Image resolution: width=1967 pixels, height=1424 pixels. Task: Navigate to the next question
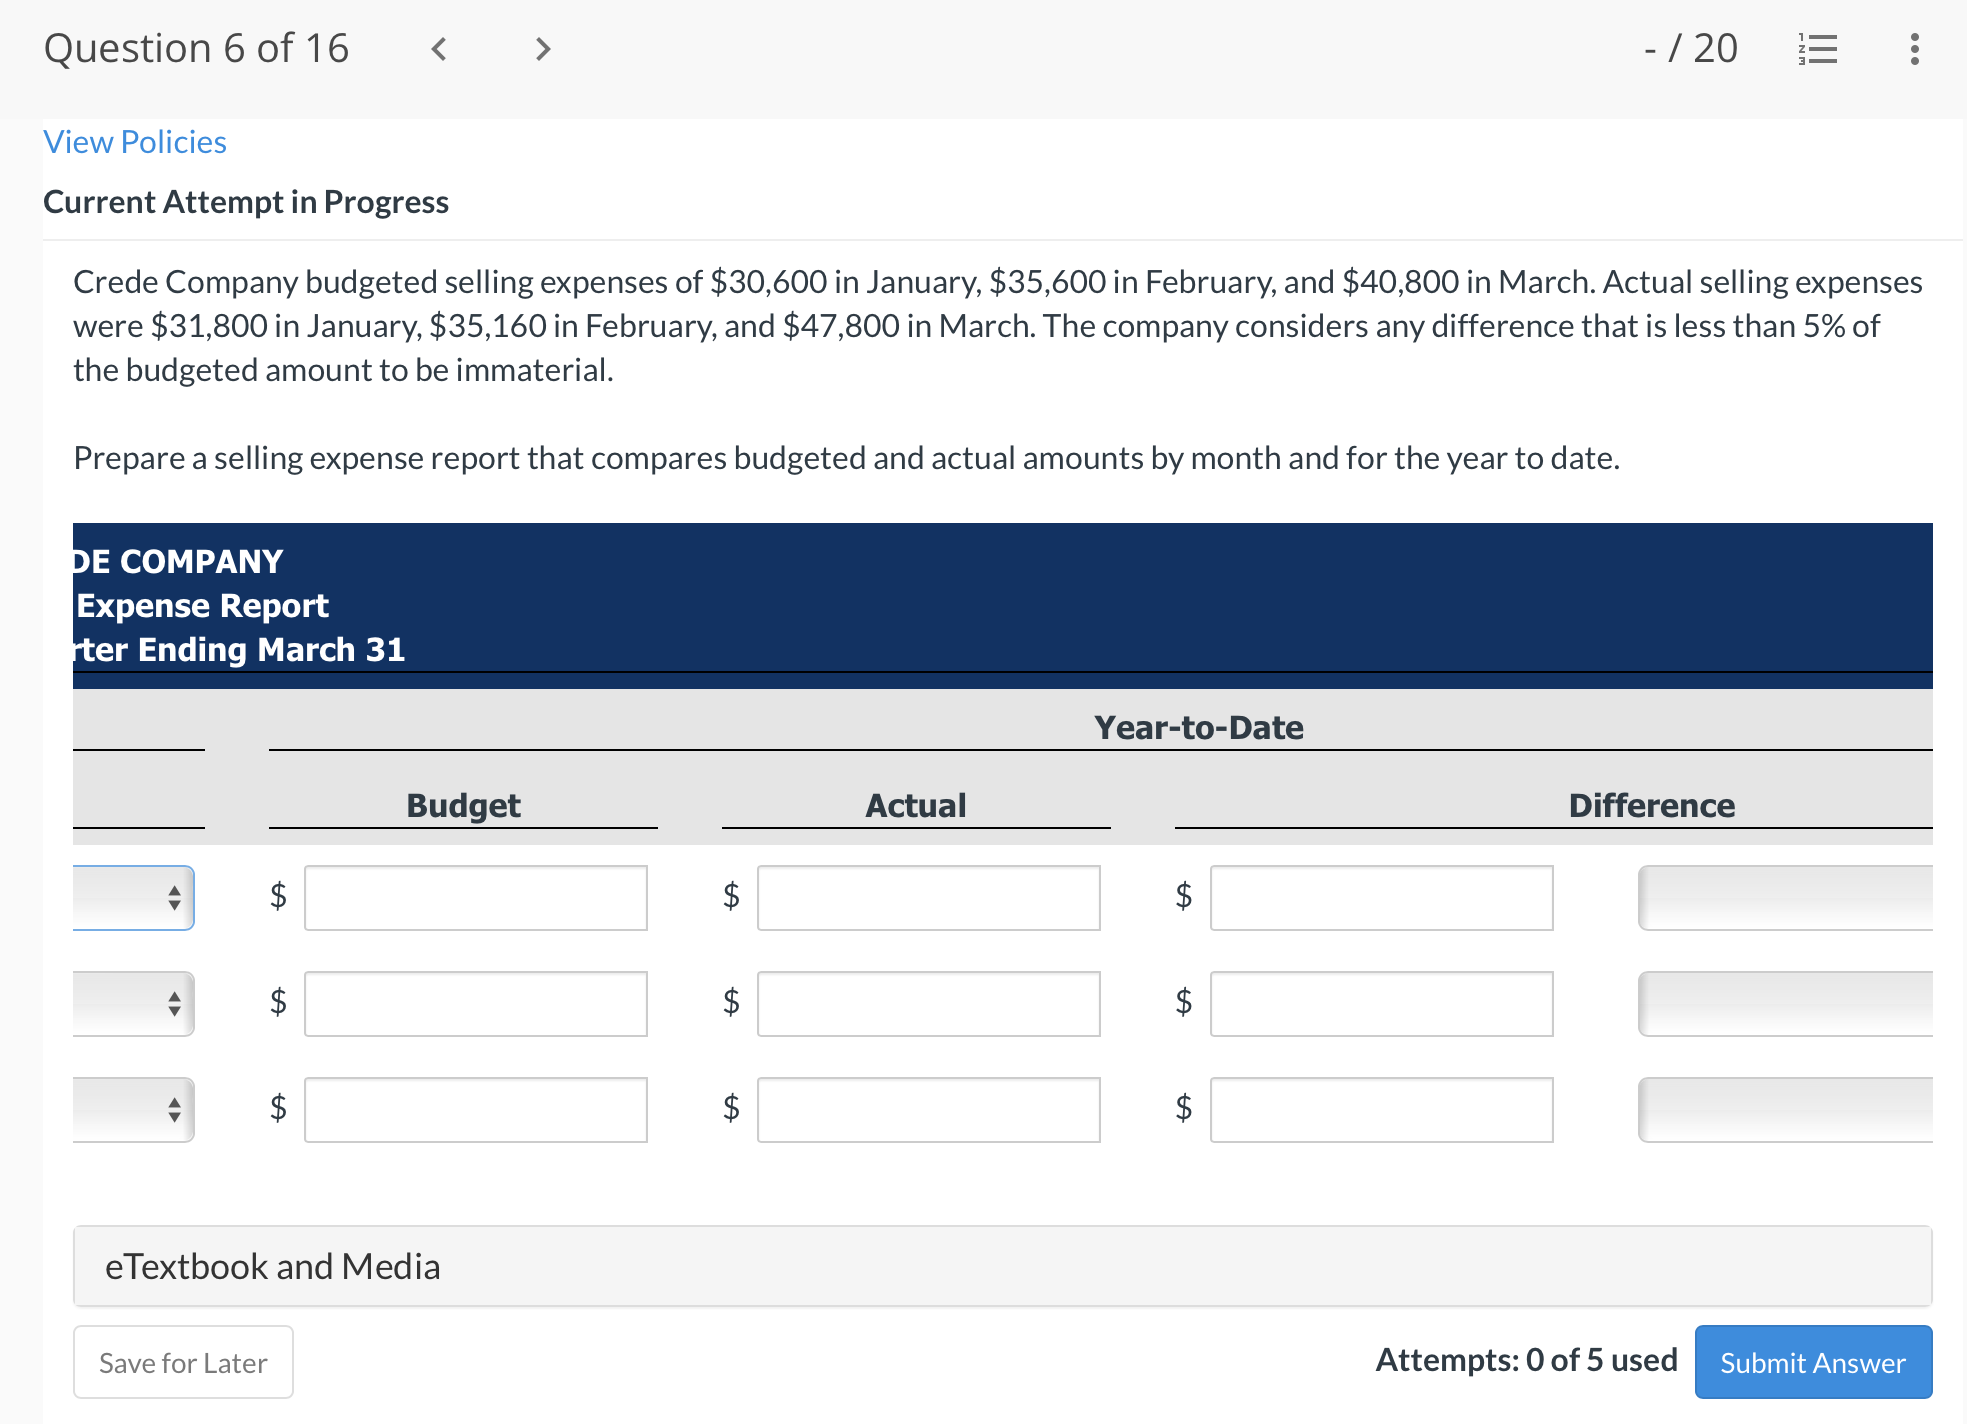tap(540, 48)
